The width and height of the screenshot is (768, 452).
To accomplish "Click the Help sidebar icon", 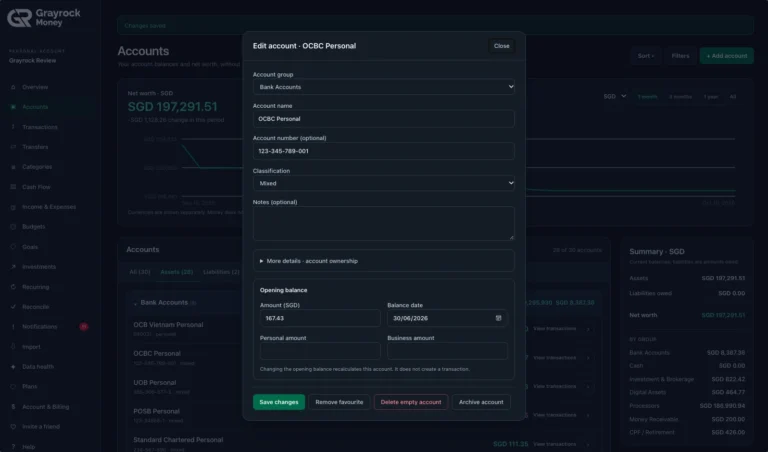I will 13,447.
